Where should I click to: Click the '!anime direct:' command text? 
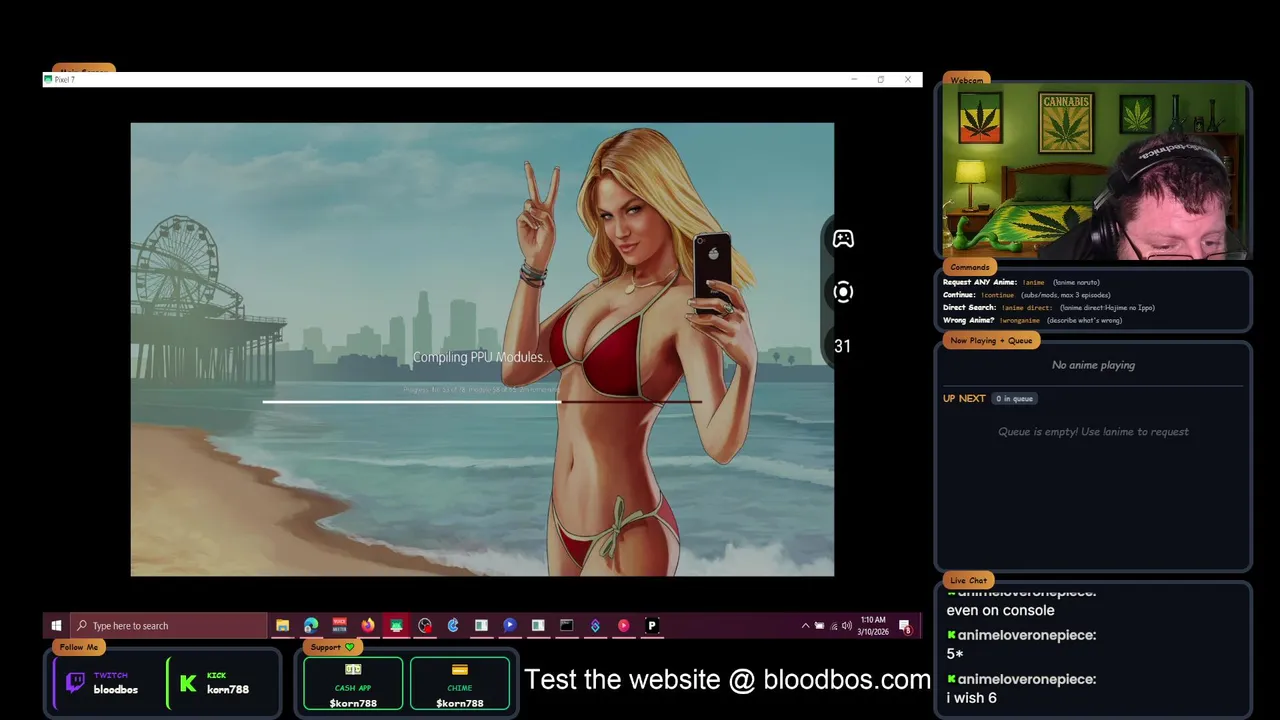1027,308
